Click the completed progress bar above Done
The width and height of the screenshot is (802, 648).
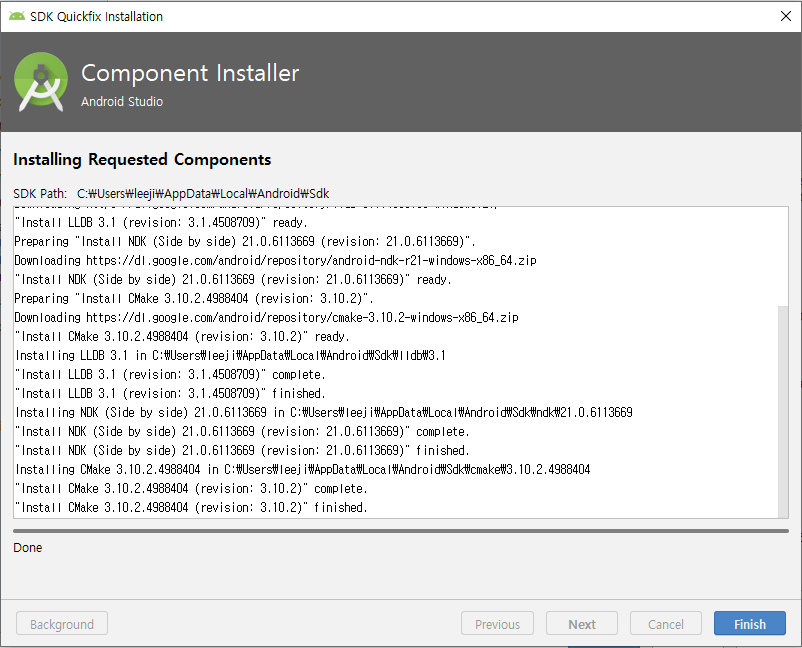tap(400, 531)
